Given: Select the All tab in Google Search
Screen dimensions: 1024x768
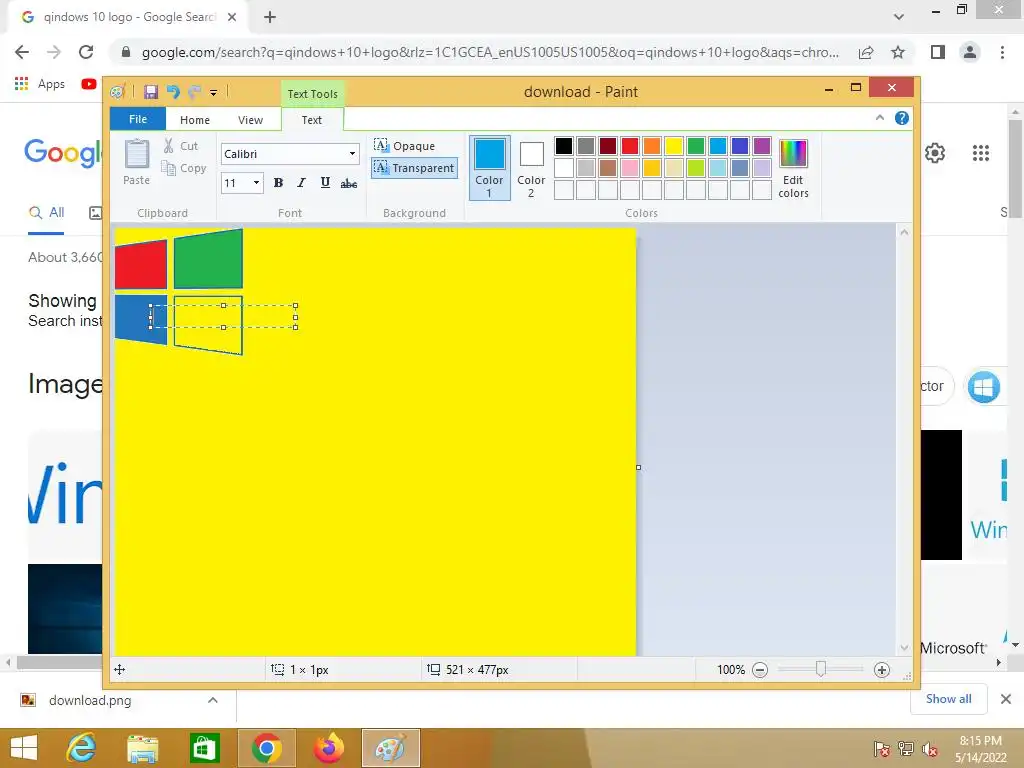Looking at the screenshot, I should coord(46,213).
